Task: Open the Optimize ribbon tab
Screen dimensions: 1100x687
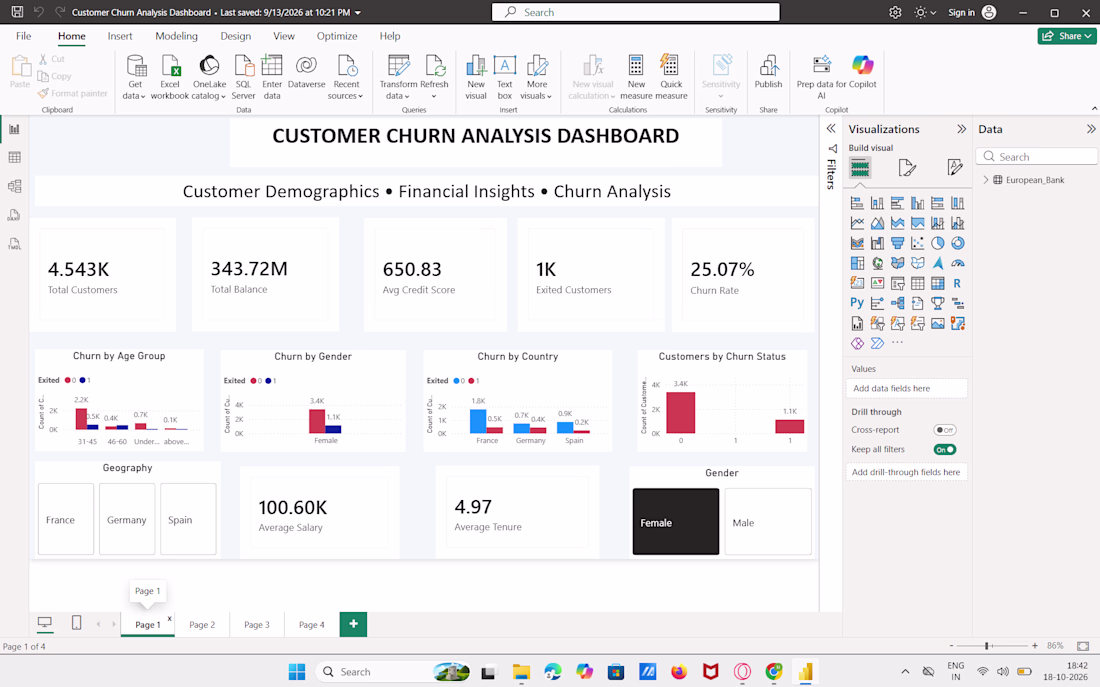Action: (x=337, y=36)
